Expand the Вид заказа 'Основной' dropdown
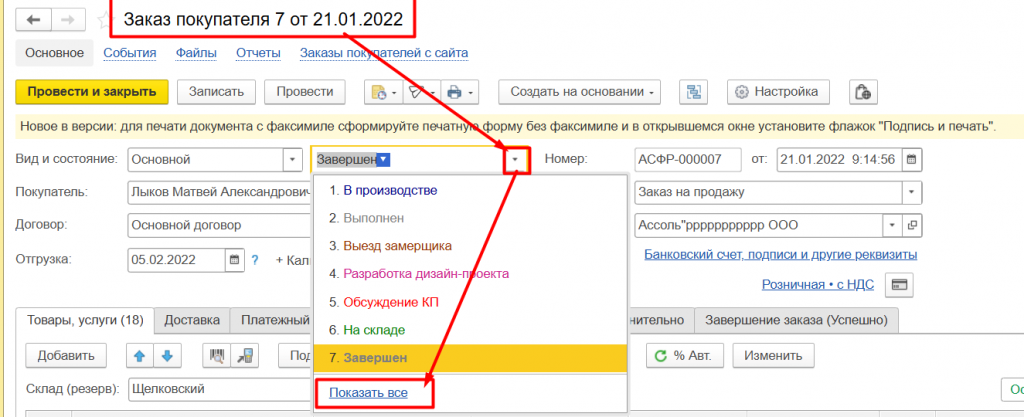This screenshot has height=417, width=1024. 292,159
